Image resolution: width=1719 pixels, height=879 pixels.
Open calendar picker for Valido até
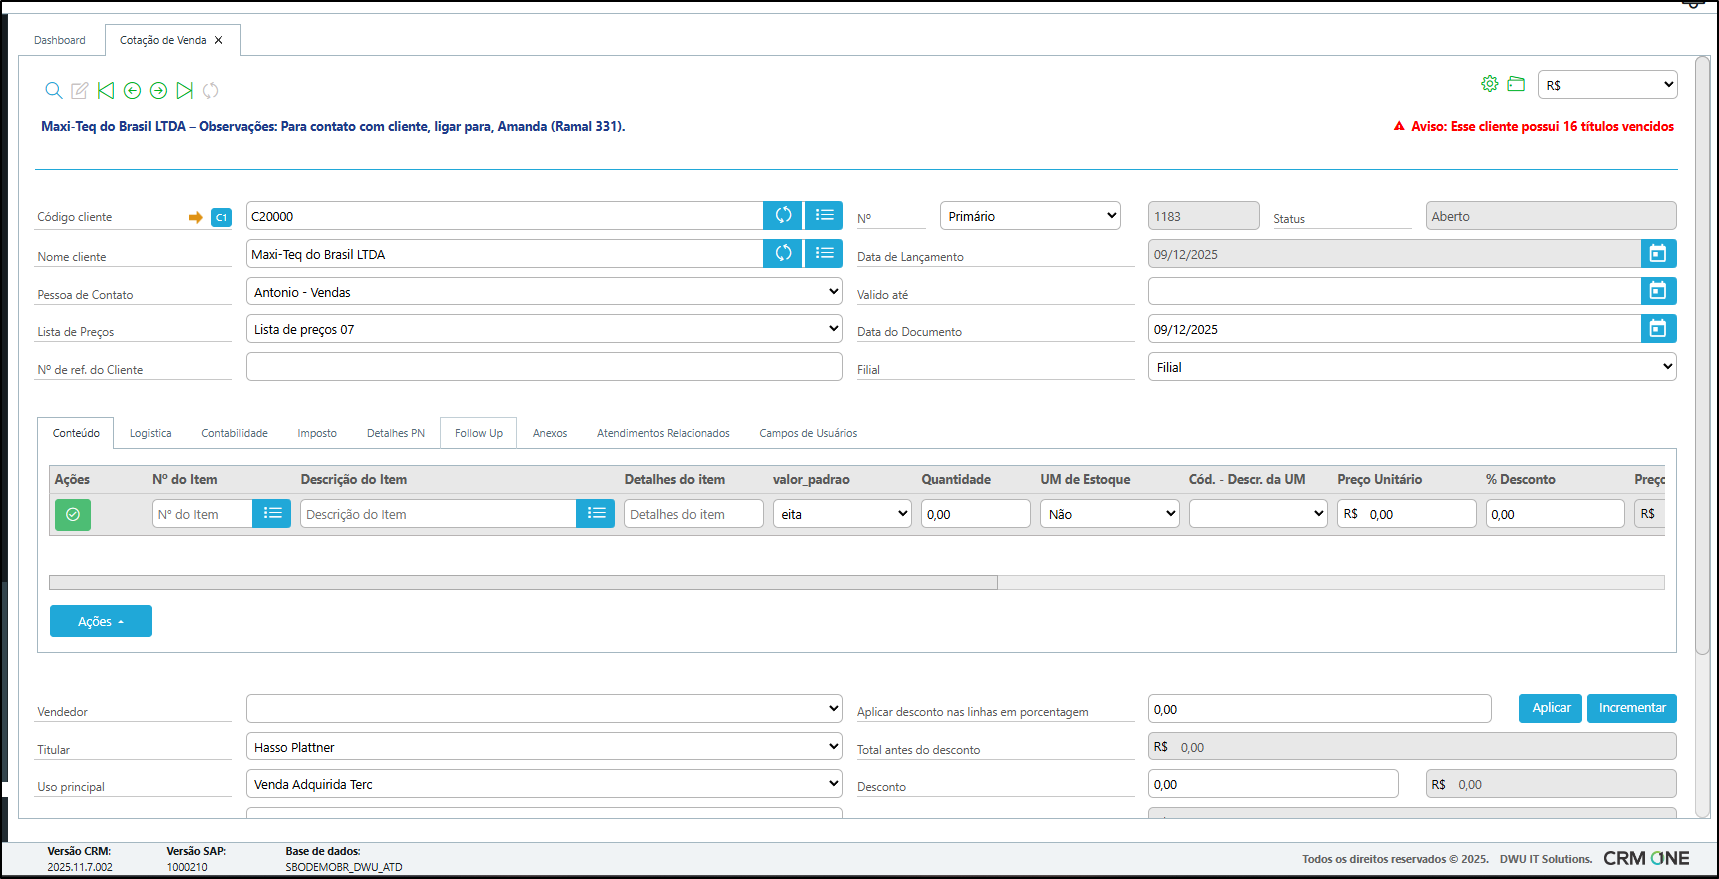pos(1658,291)
